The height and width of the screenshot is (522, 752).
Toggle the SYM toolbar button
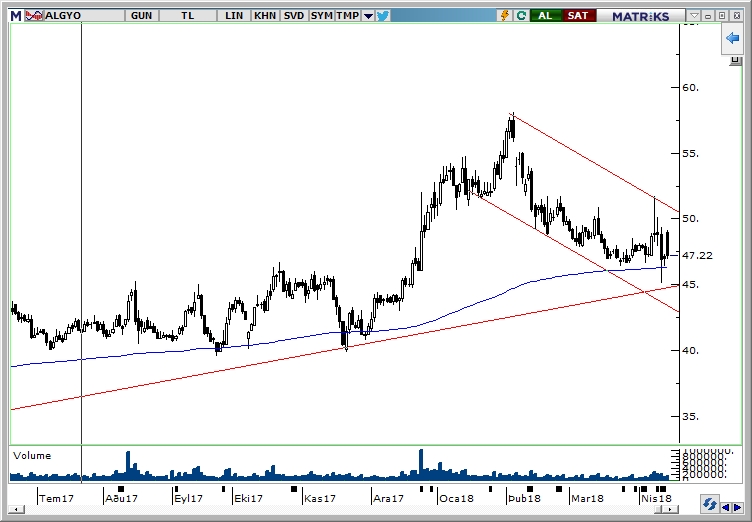tap(321, 16)
